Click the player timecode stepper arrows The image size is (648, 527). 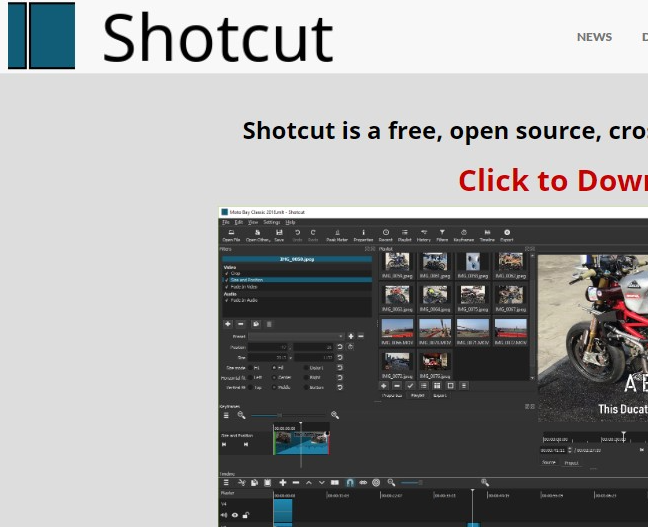click(570, 450)
